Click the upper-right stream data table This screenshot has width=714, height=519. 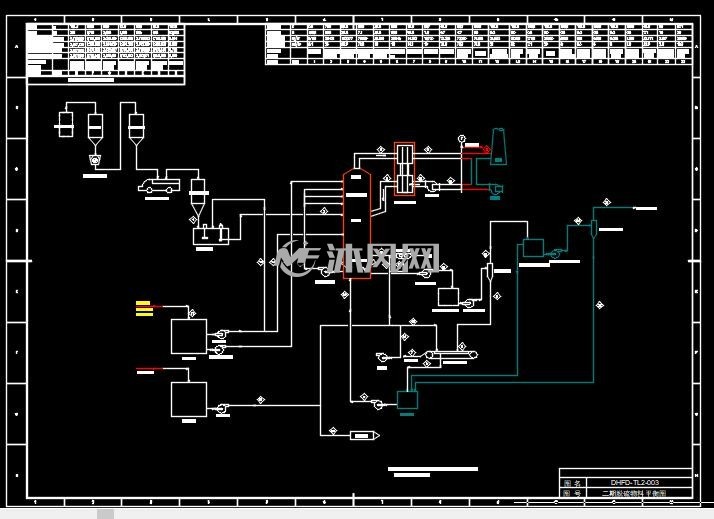(x=479, y=45)
